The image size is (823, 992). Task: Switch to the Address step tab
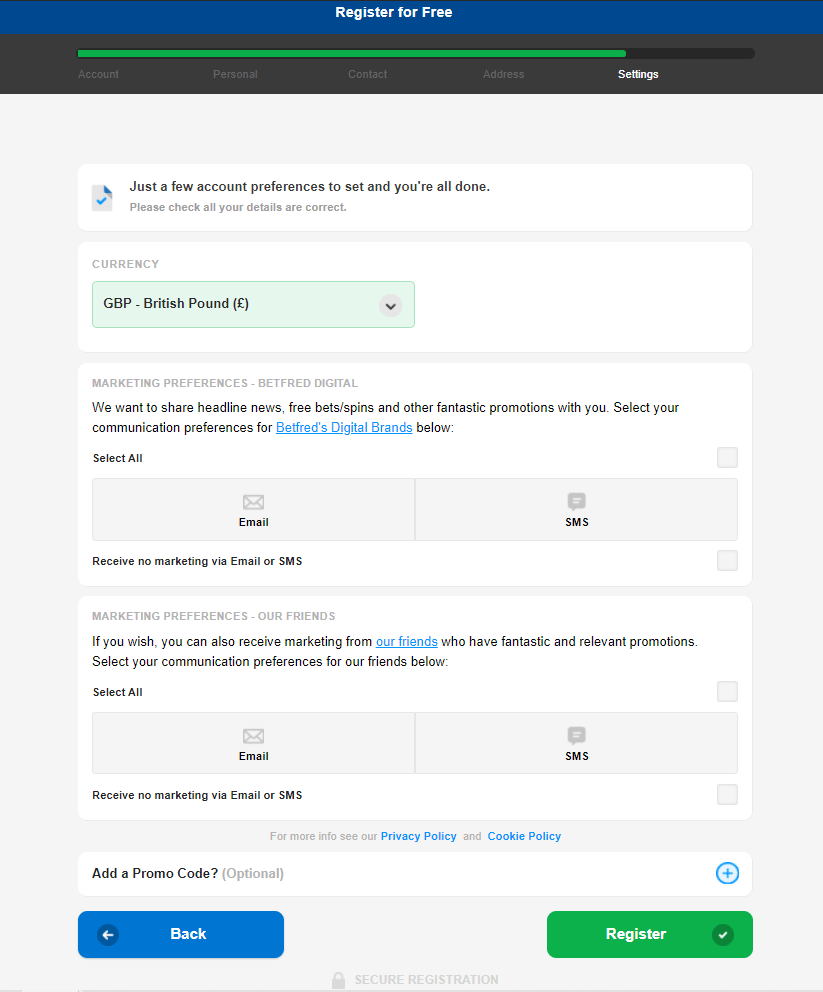point(503,74)
